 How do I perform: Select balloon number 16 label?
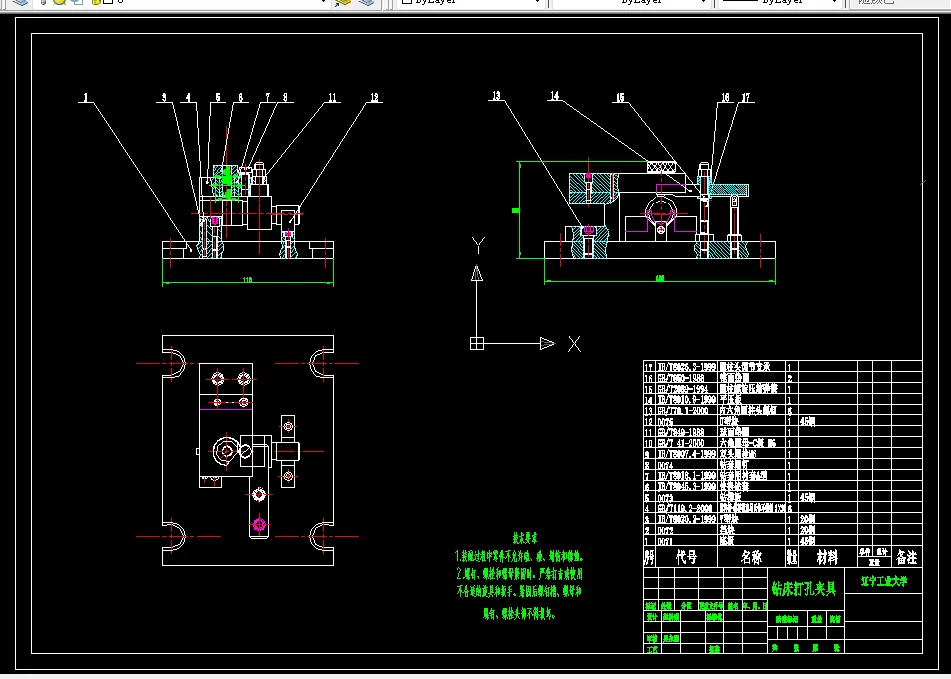coord(725,97)
